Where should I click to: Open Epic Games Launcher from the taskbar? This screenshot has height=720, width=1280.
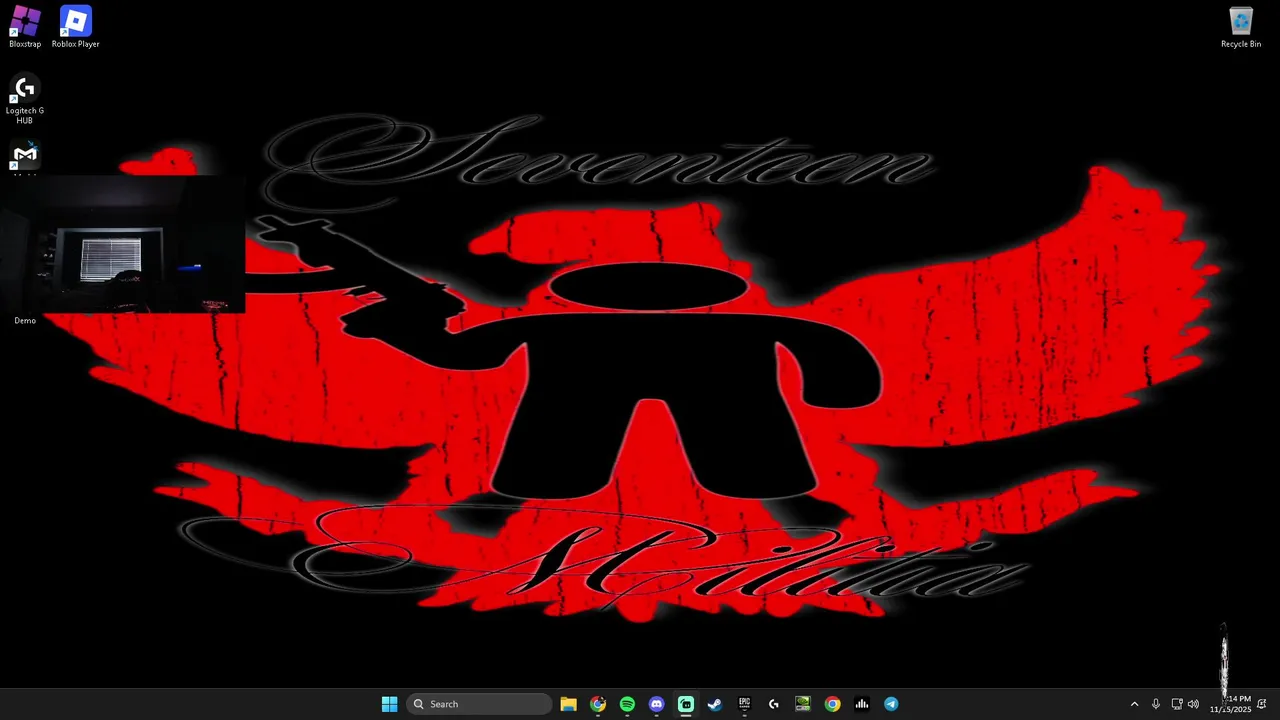tap(744, 704)
